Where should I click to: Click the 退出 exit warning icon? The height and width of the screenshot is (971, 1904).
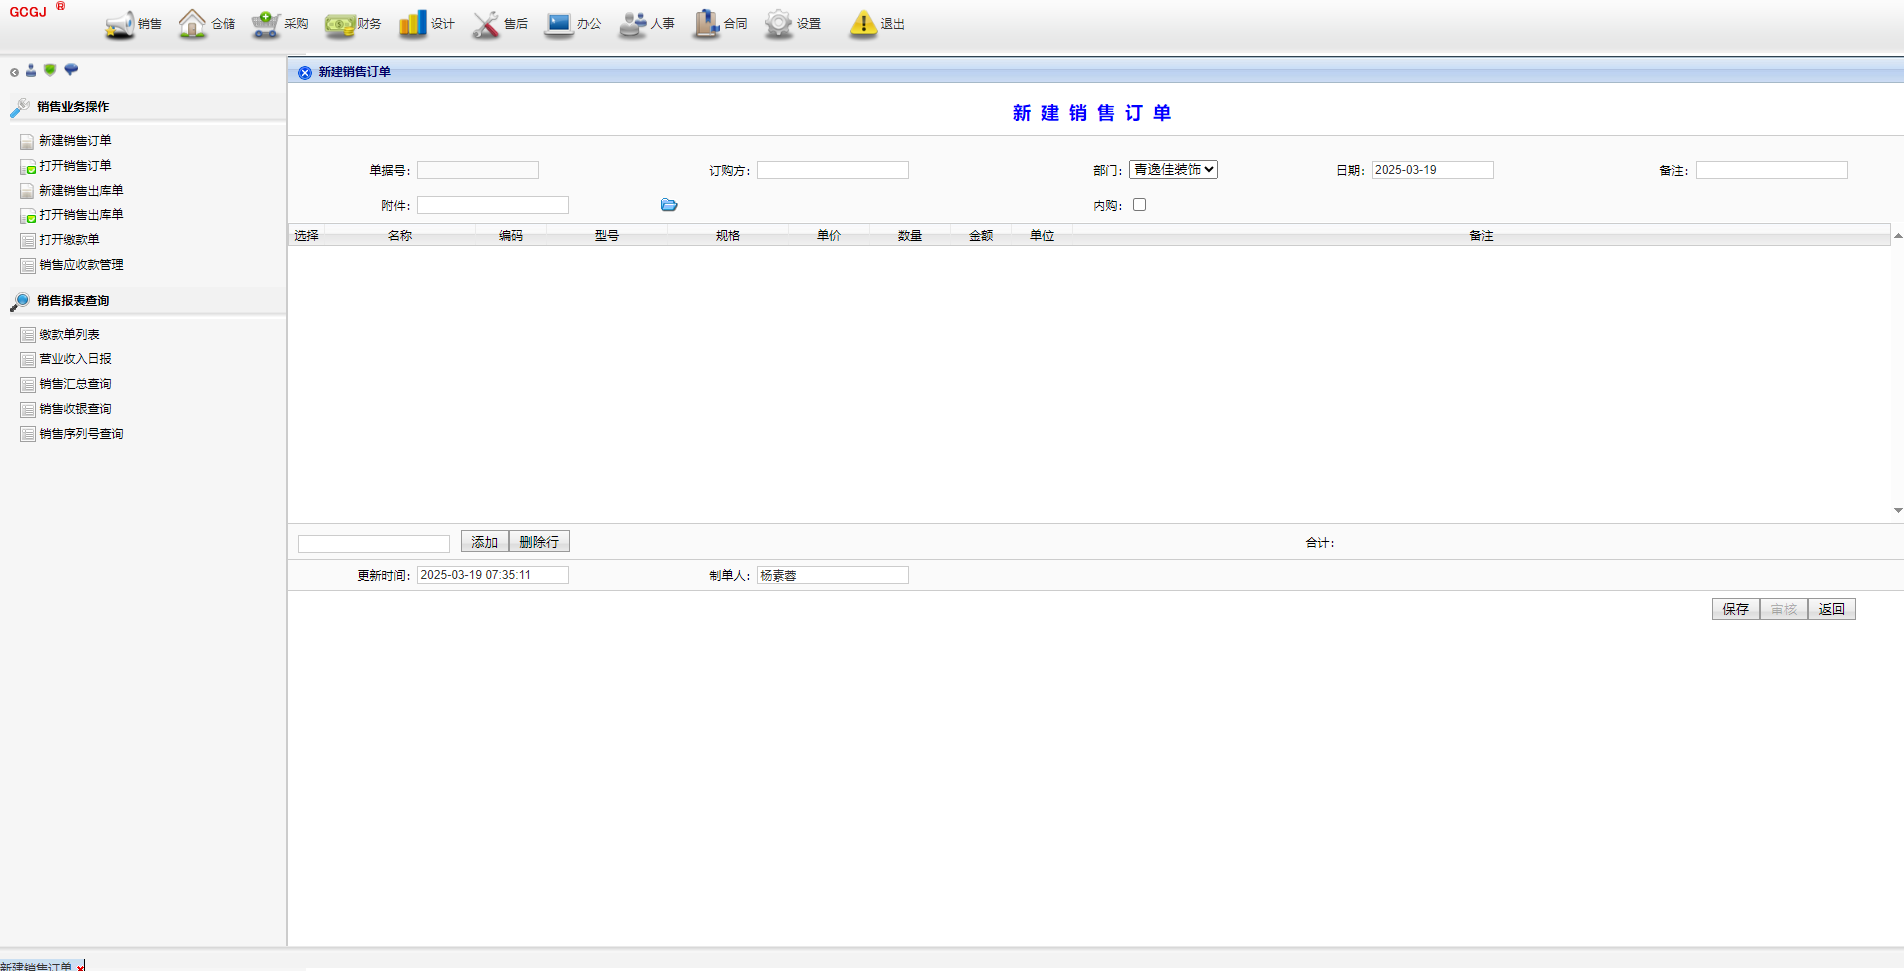coord(862,24)
